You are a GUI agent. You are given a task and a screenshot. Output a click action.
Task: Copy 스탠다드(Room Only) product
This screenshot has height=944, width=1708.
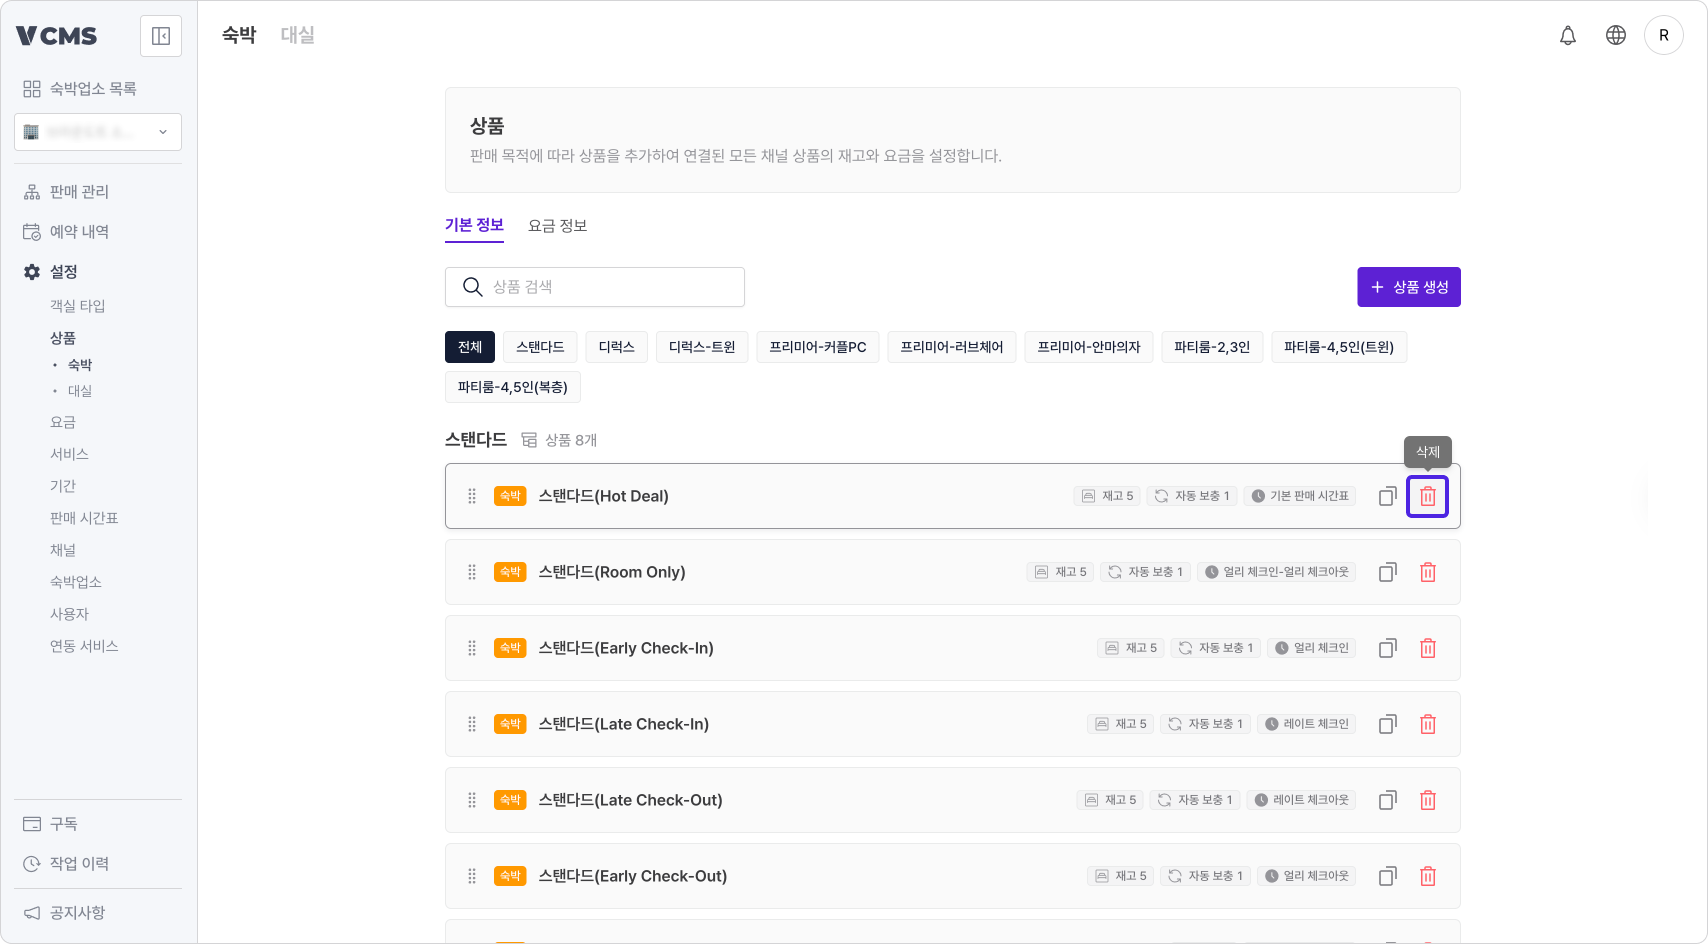(1388, 572)
